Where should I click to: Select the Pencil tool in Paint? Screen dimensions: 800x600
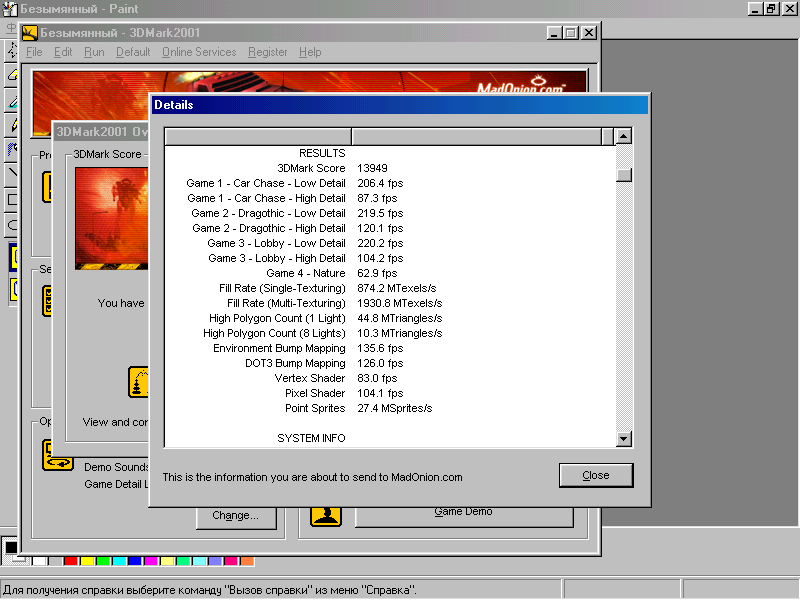[13, 124]
